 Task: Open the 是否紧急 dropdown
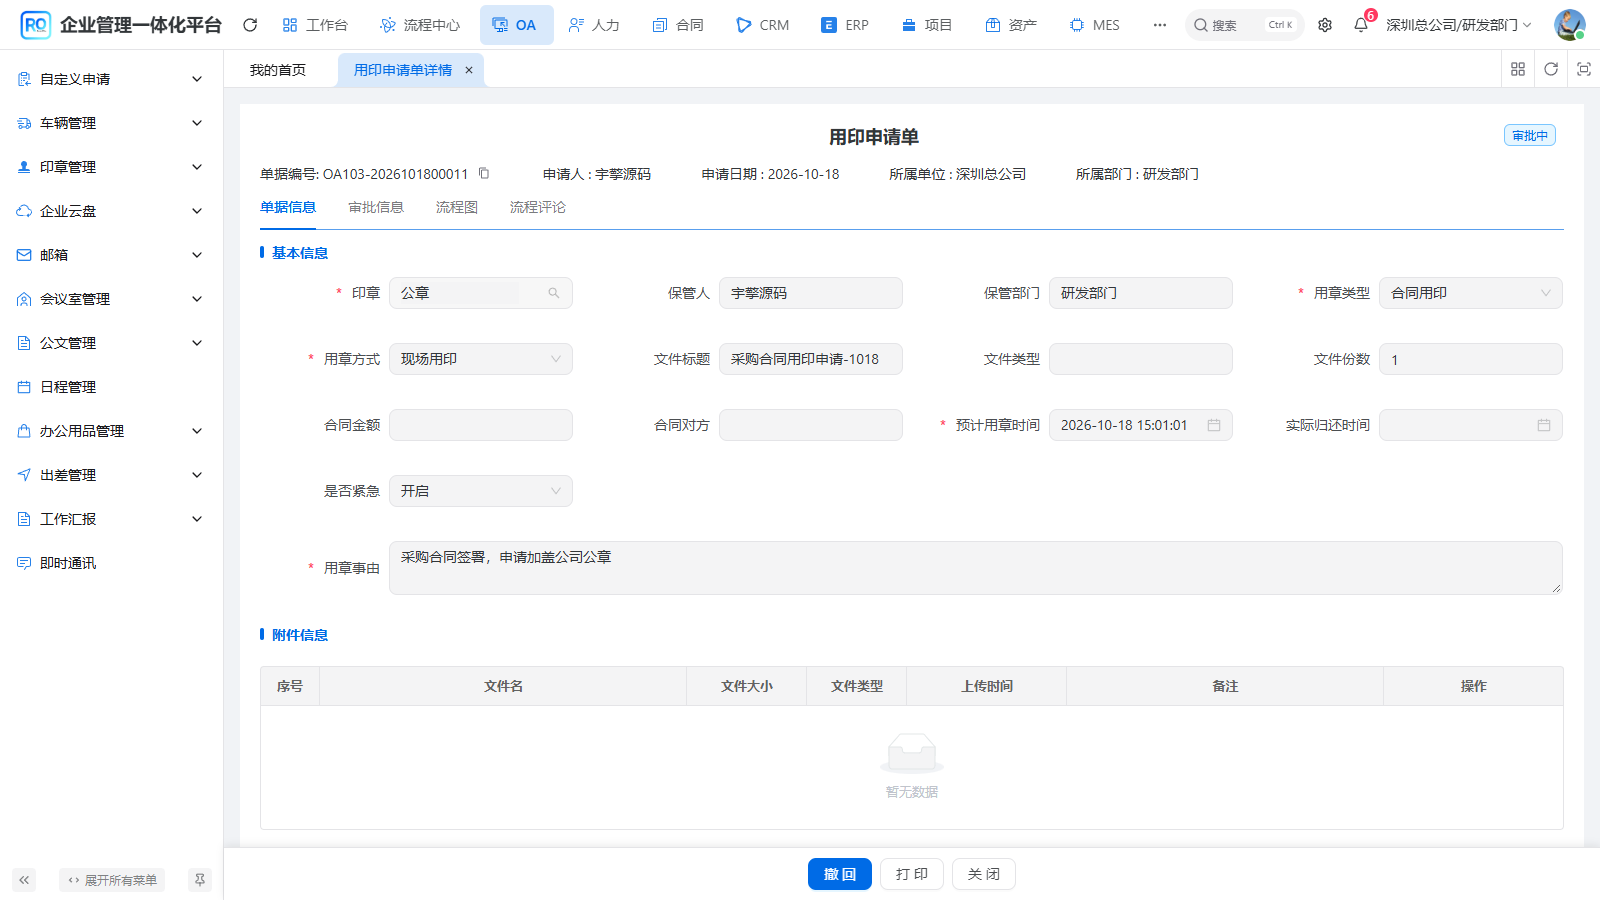(x=481, y=491)
